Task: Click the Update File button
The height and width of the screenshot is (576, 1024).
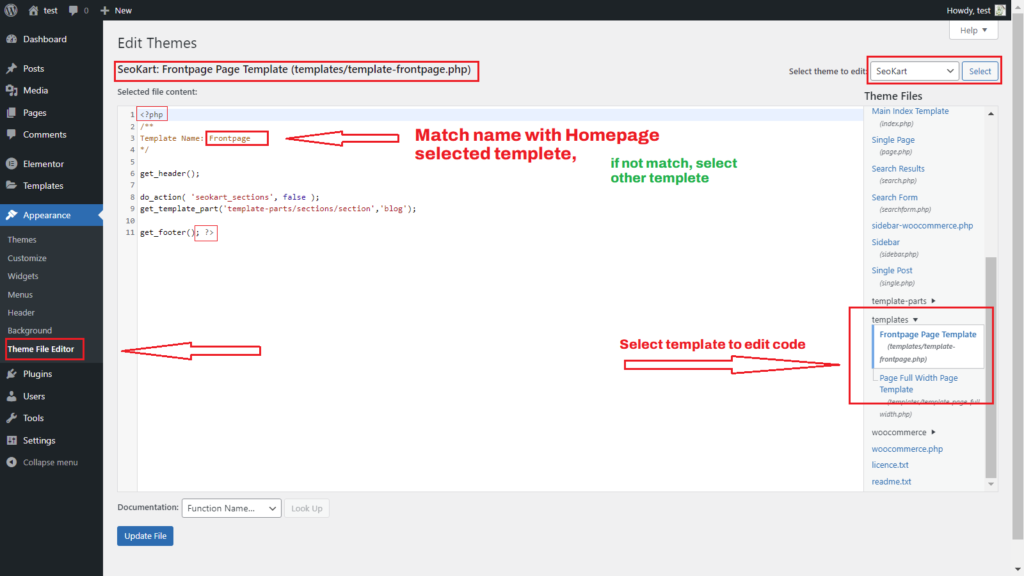Action: click(x=145, y=536)
